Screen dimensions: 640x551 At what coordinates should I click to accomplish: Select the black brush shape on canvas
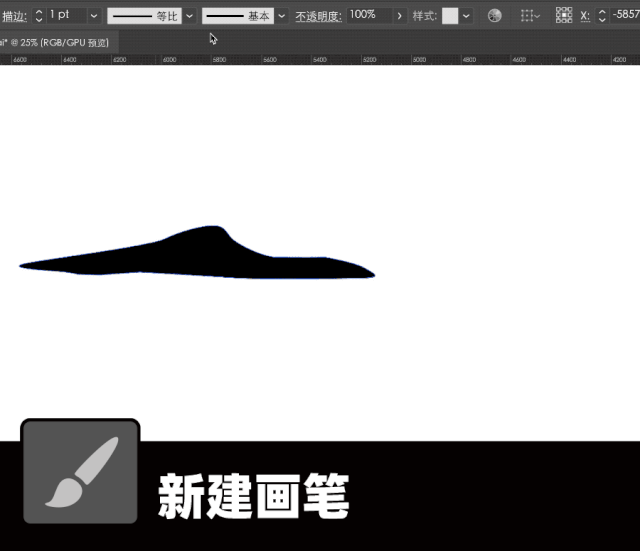pos(200,256)
